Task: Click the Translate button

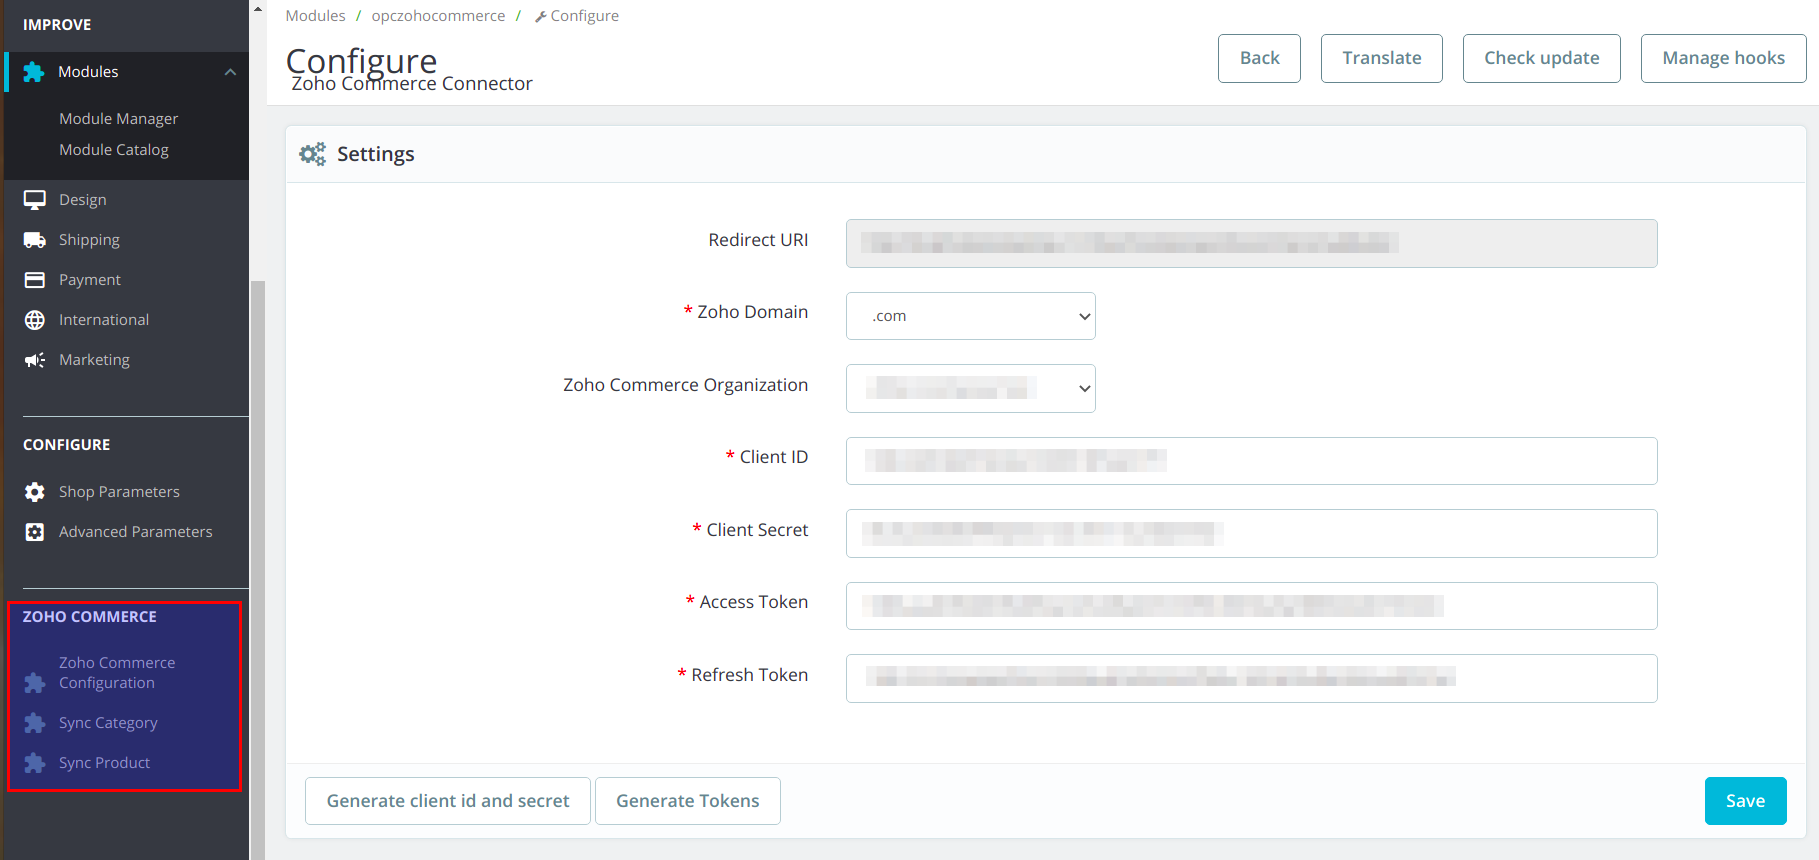Action: [x=1381, y=58]
